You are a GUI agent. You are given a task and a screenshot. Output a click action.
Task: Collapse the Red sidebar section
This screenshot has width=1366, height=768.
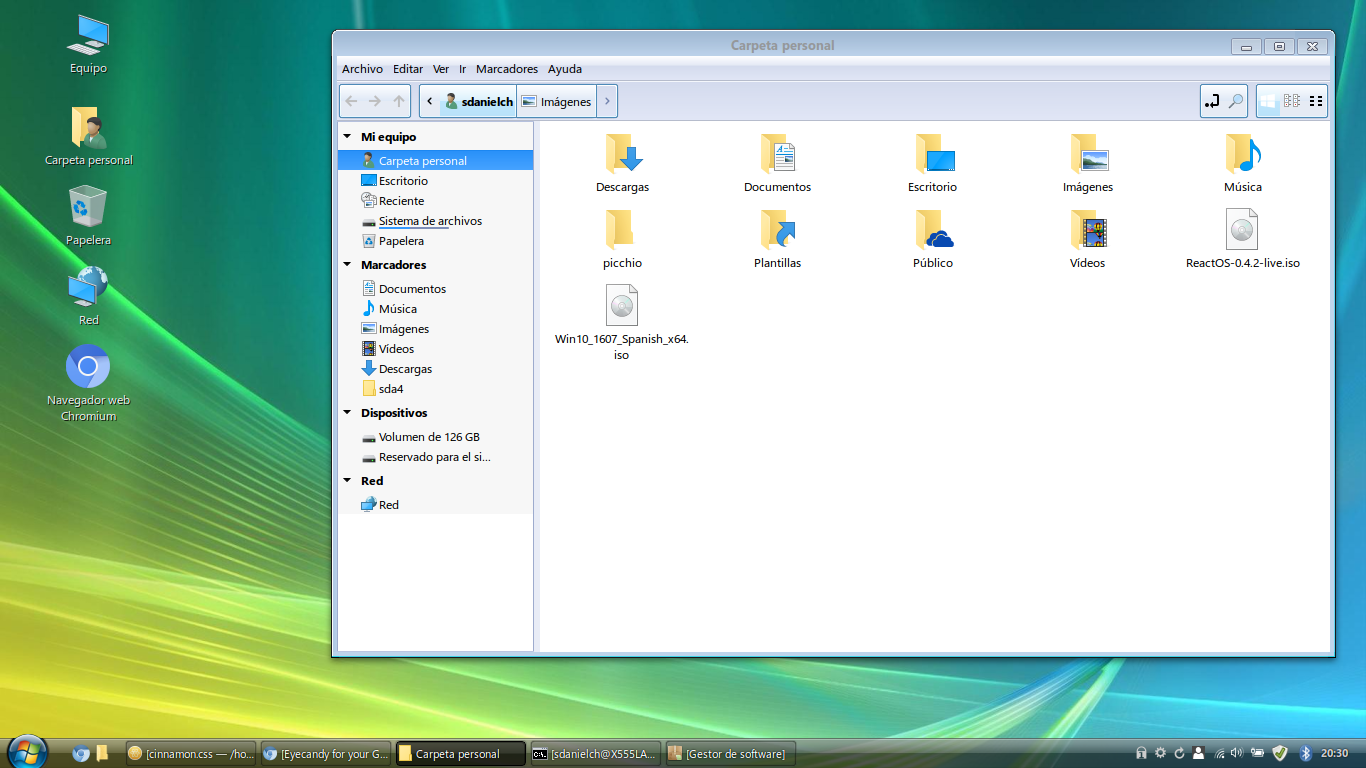click(x=347, y=481)
